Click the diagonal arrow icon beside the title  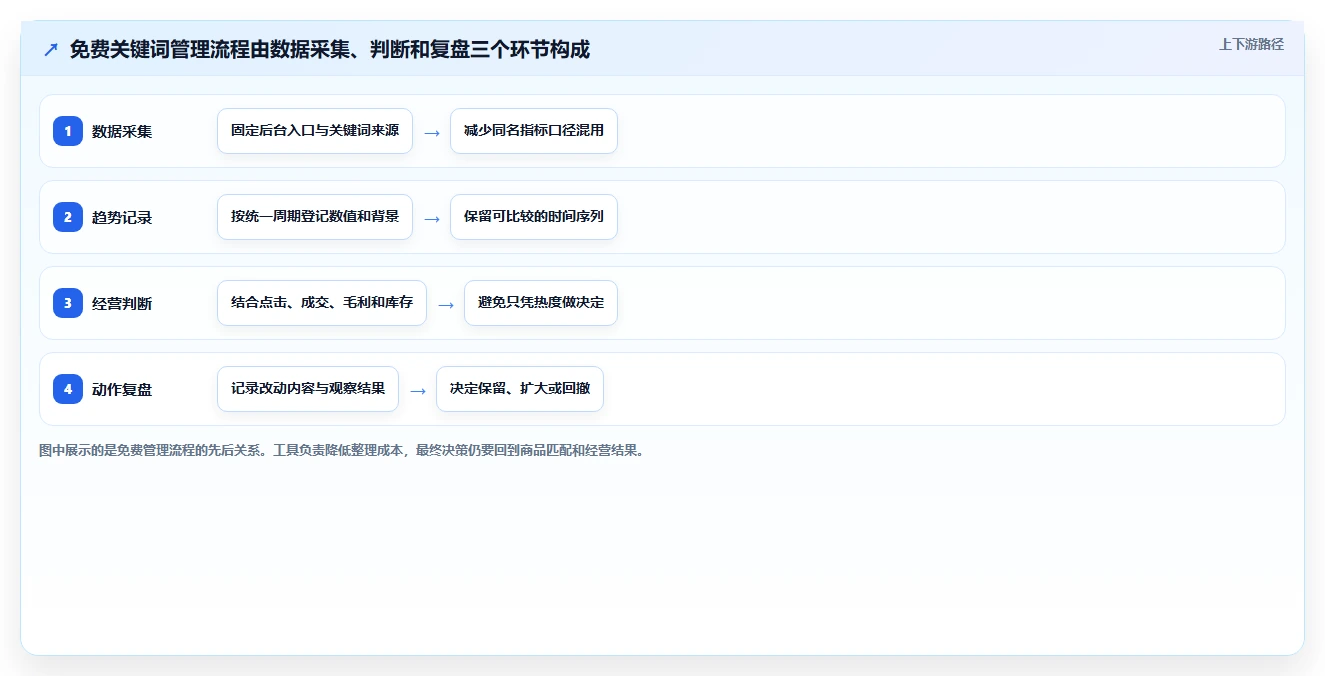51,49
